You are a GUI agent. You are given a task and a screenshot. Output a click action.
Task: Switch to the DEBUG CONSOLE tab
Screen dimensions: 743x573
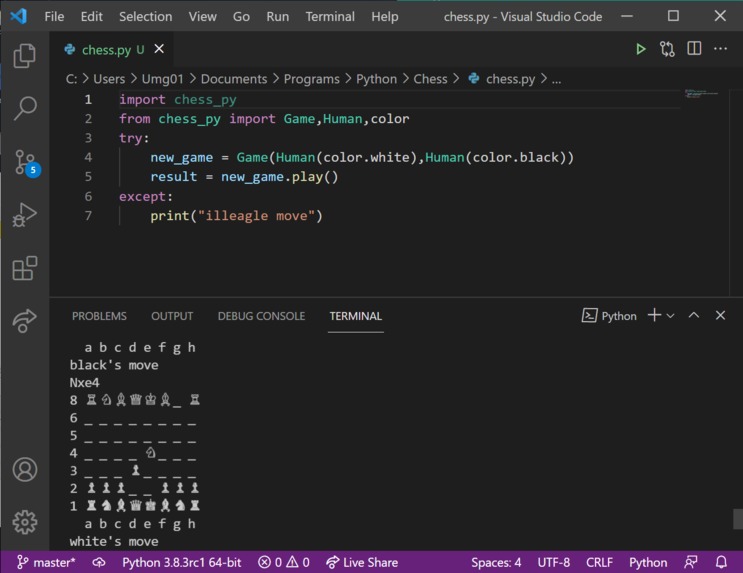[x=261, y=316]
